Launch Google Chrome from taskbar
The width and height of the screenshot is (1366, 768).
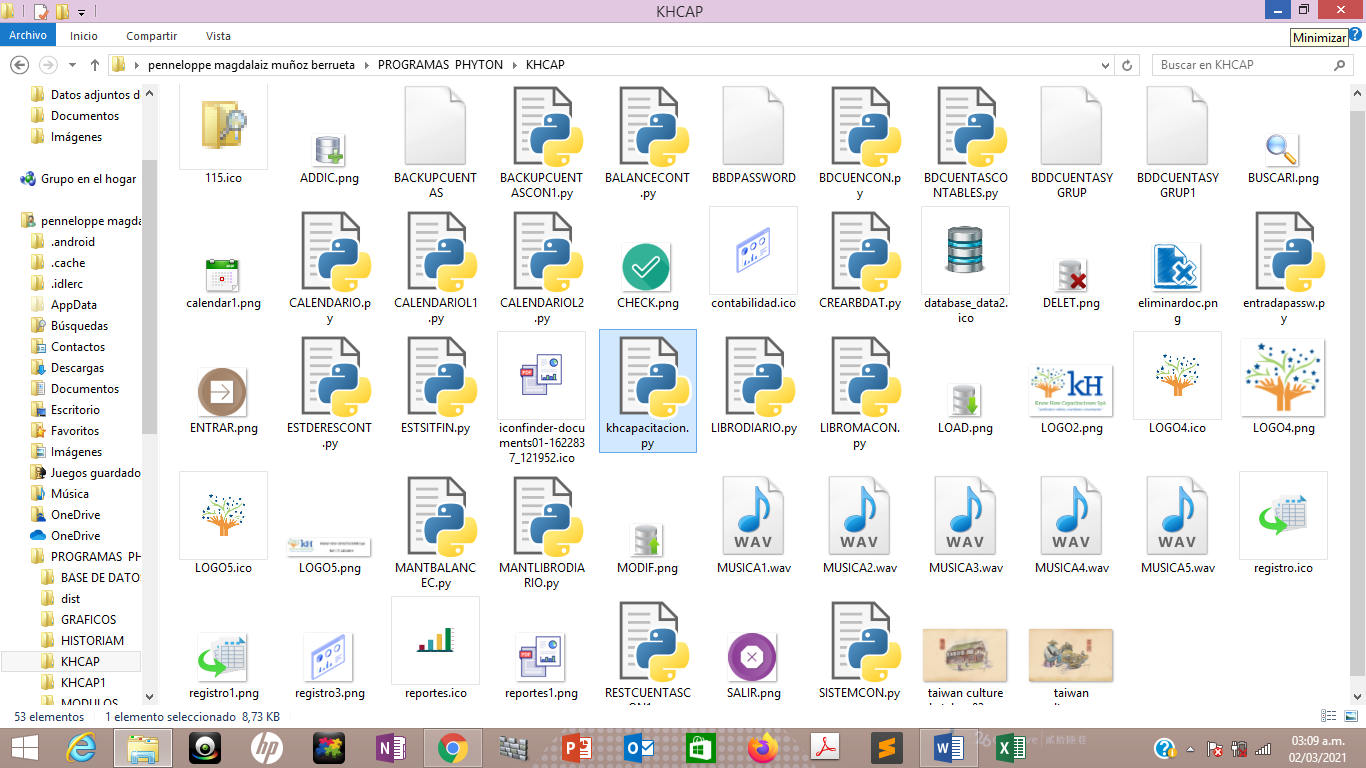coord(453,748)
